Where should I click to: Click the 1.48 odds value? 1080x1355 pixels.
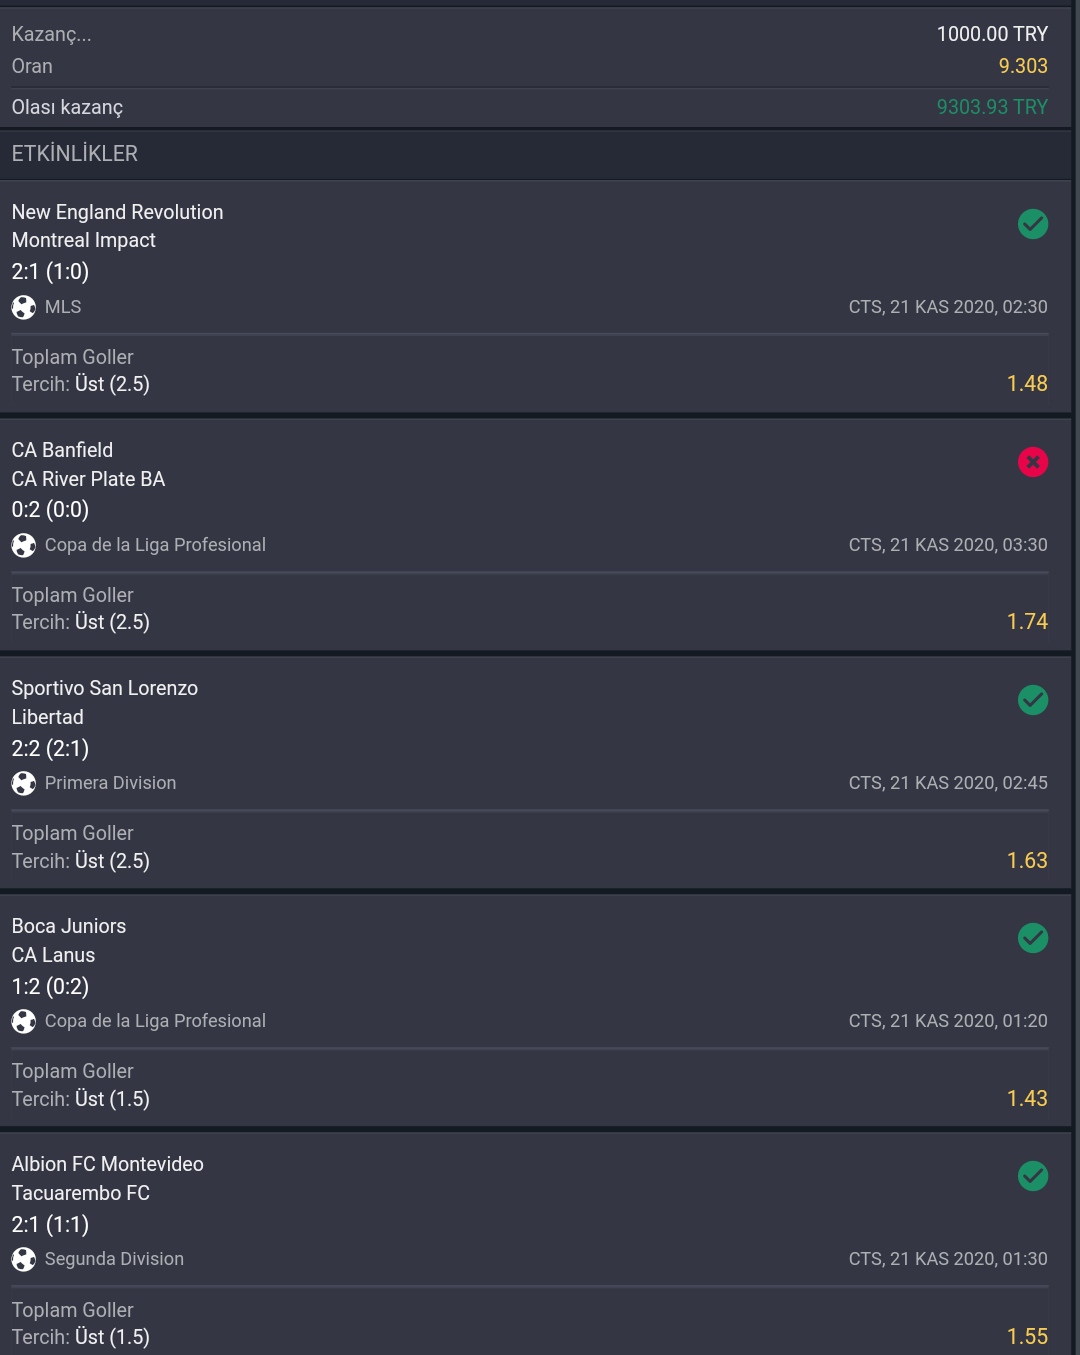(x=1027, y=384)
